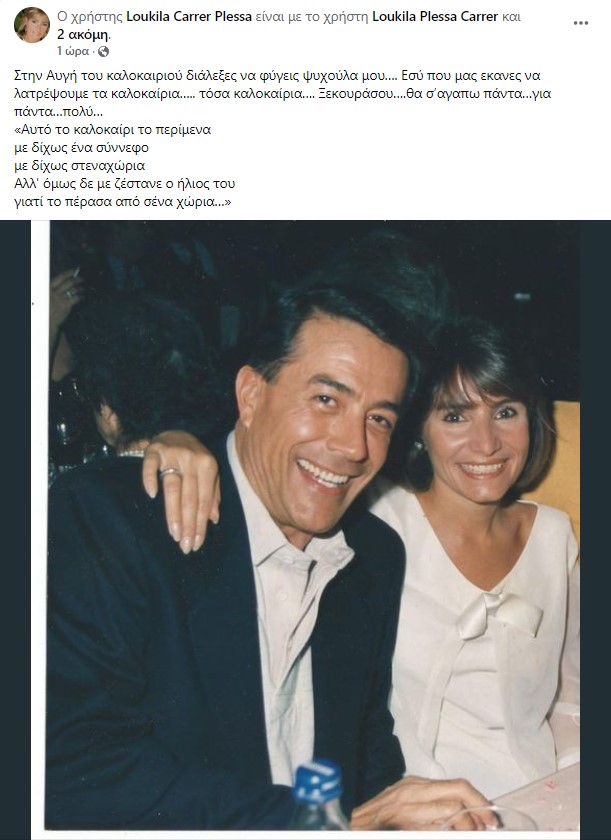The width and height of the screenshot is (611, 840).
Task: Click the dark right margin beside the photo
Action: pos(595,530)
